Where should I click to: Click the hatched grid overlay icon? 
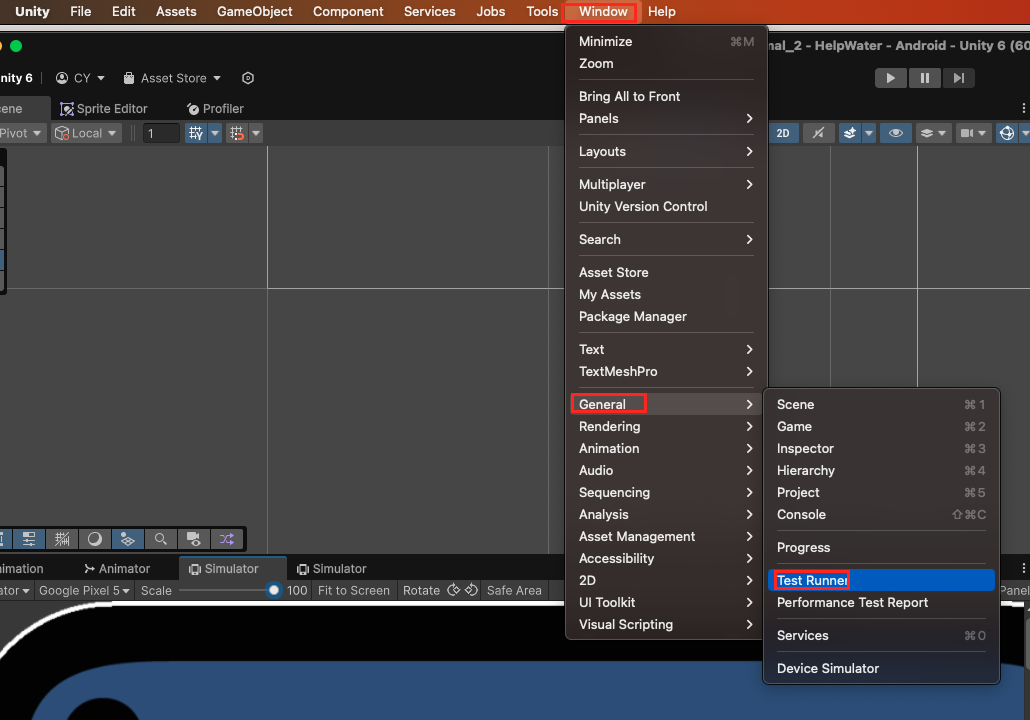point(62,539)
